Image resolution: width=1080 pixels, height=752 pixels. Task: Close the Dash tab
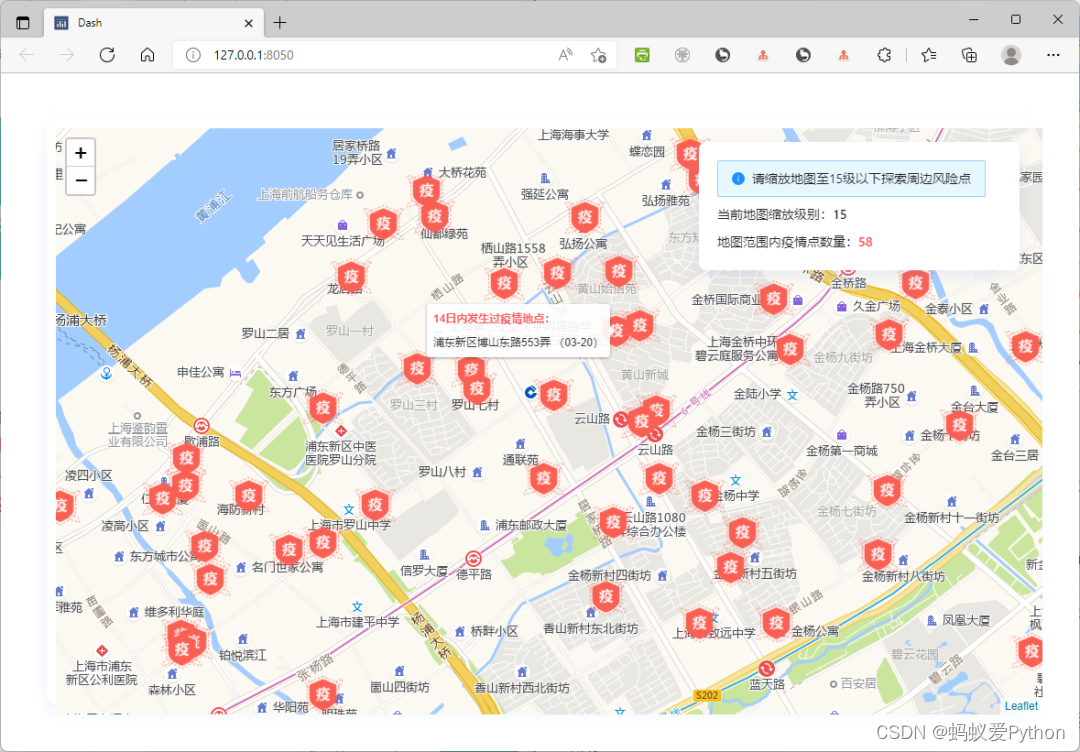point(249,23)
